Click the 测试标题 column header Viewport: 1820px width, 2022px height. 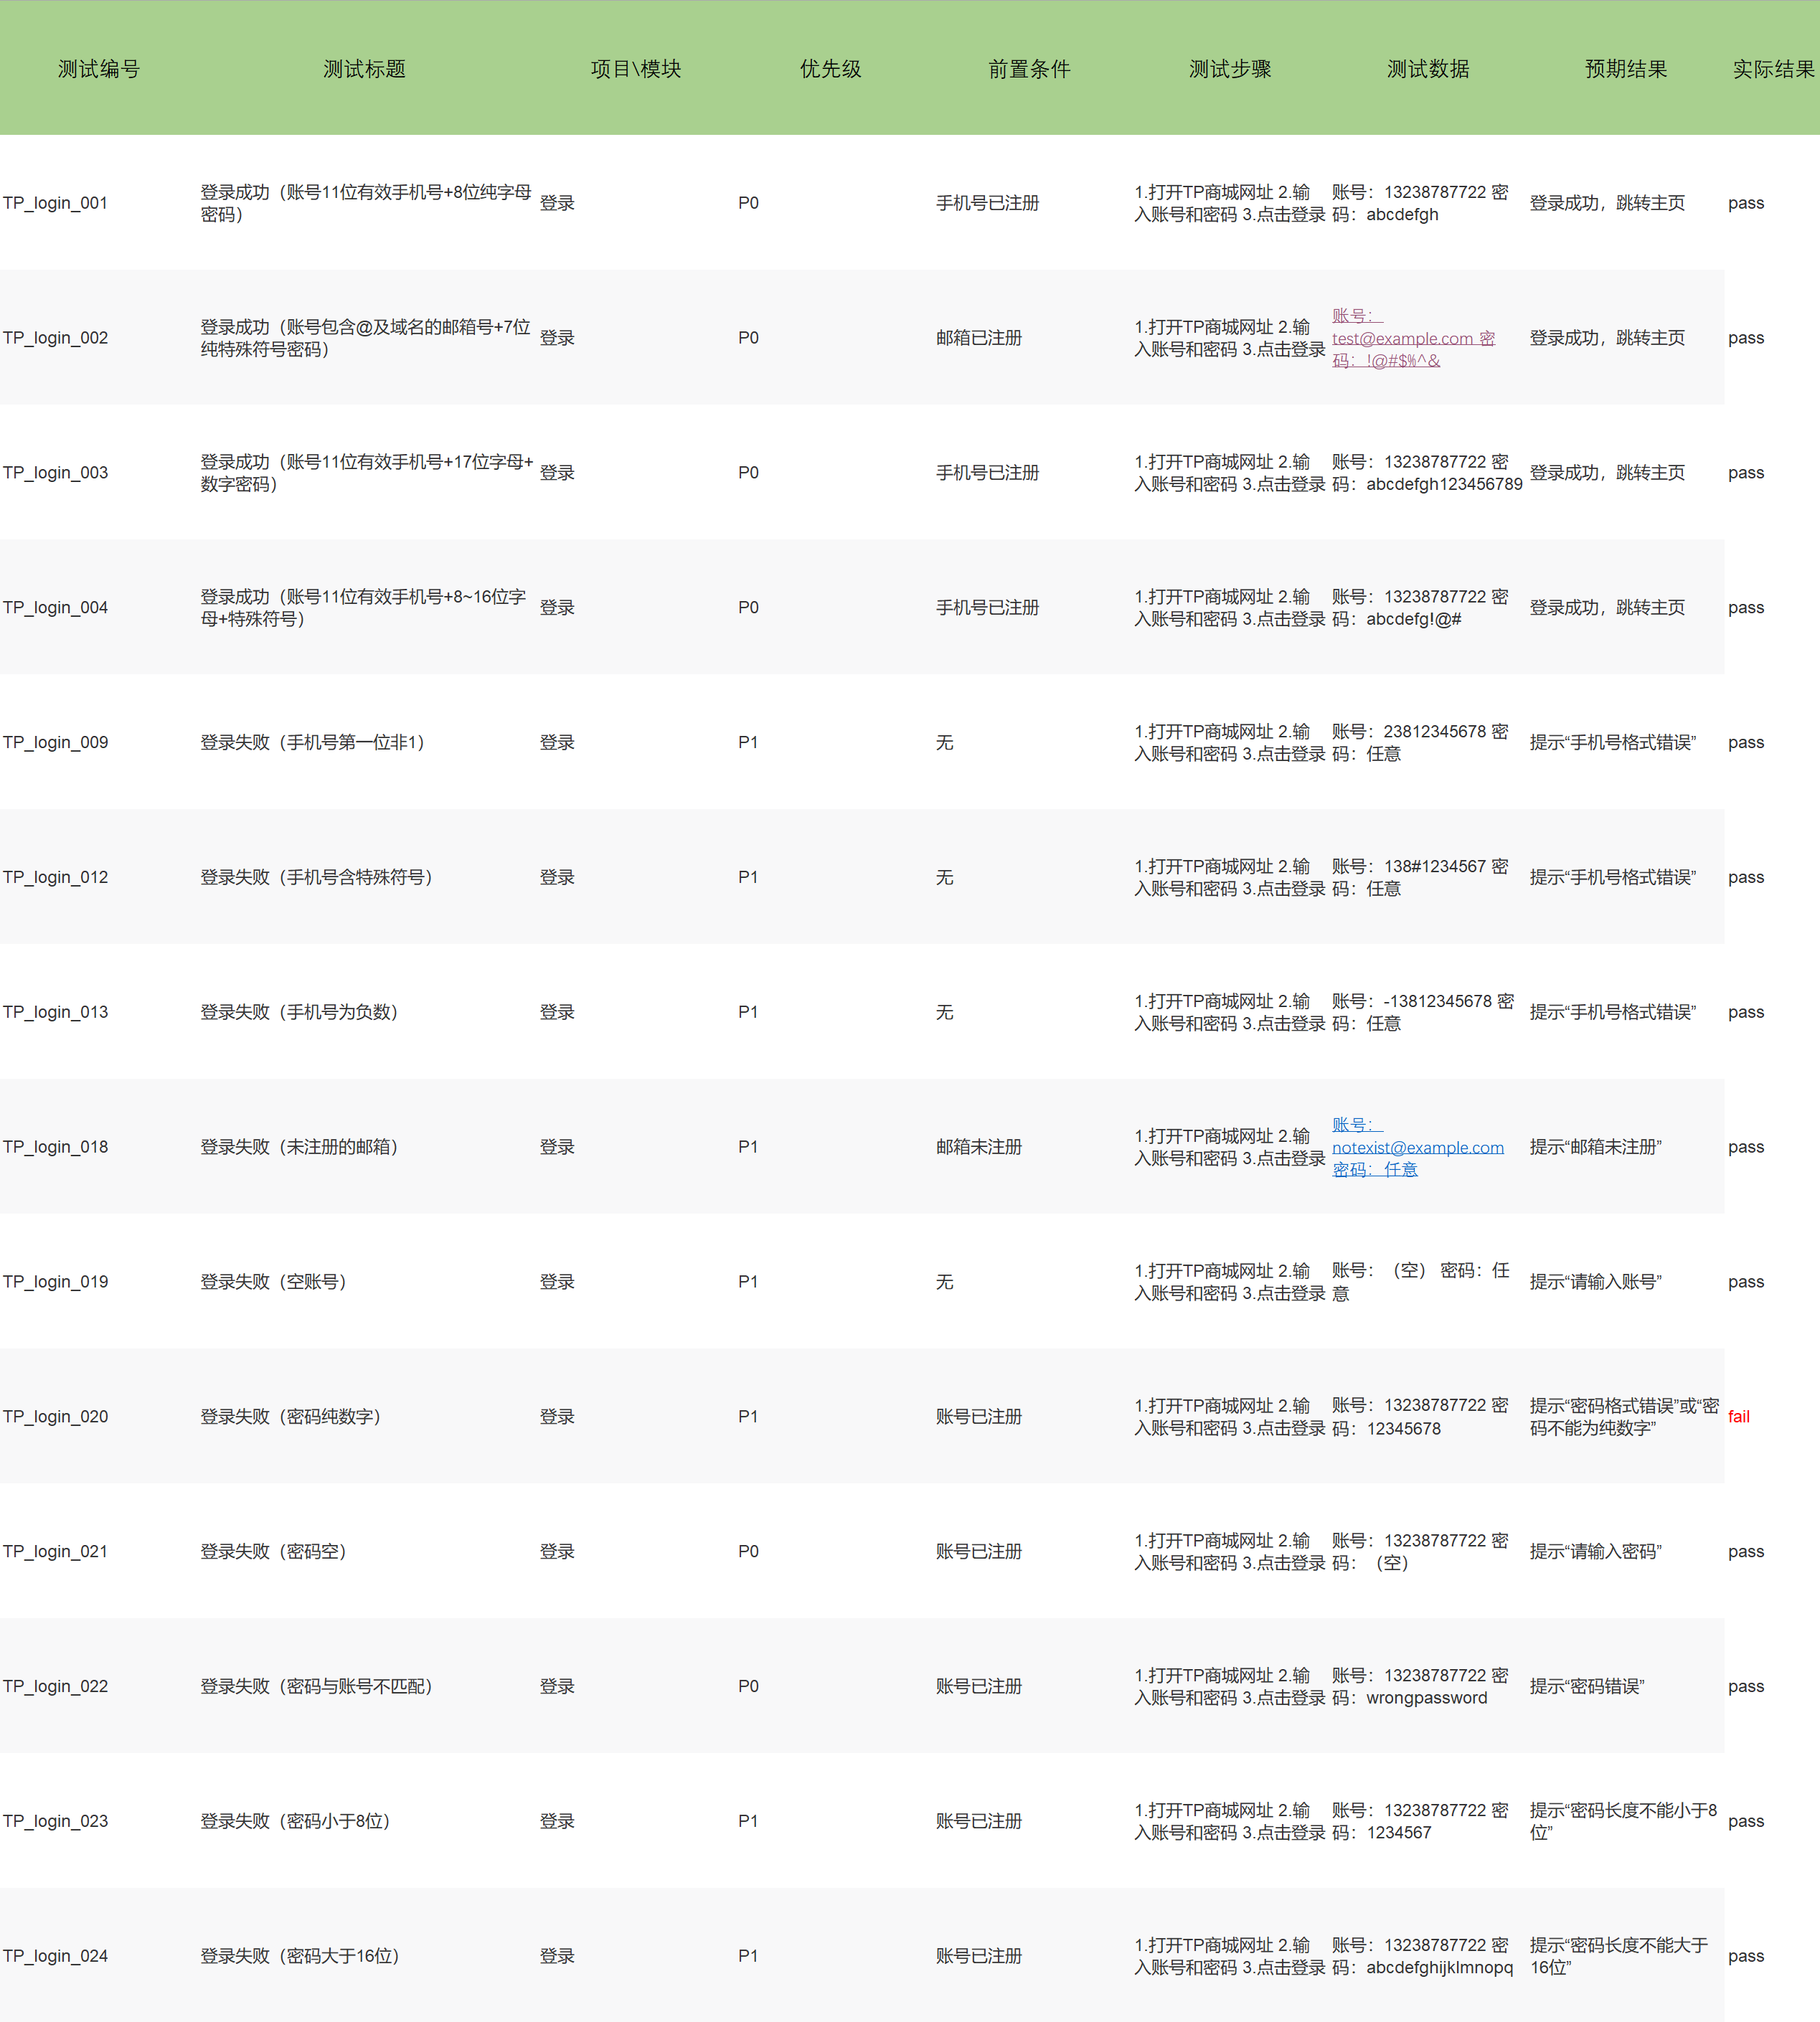pos(364,69)
